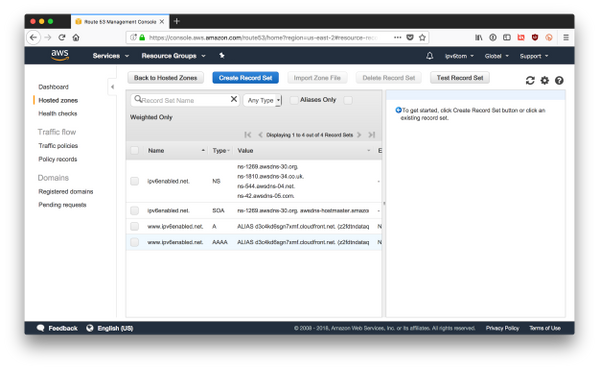Collapse the left navigation panel arrow
The width and height of the screenshot is (599, 369).
click(x=112, y=87)
